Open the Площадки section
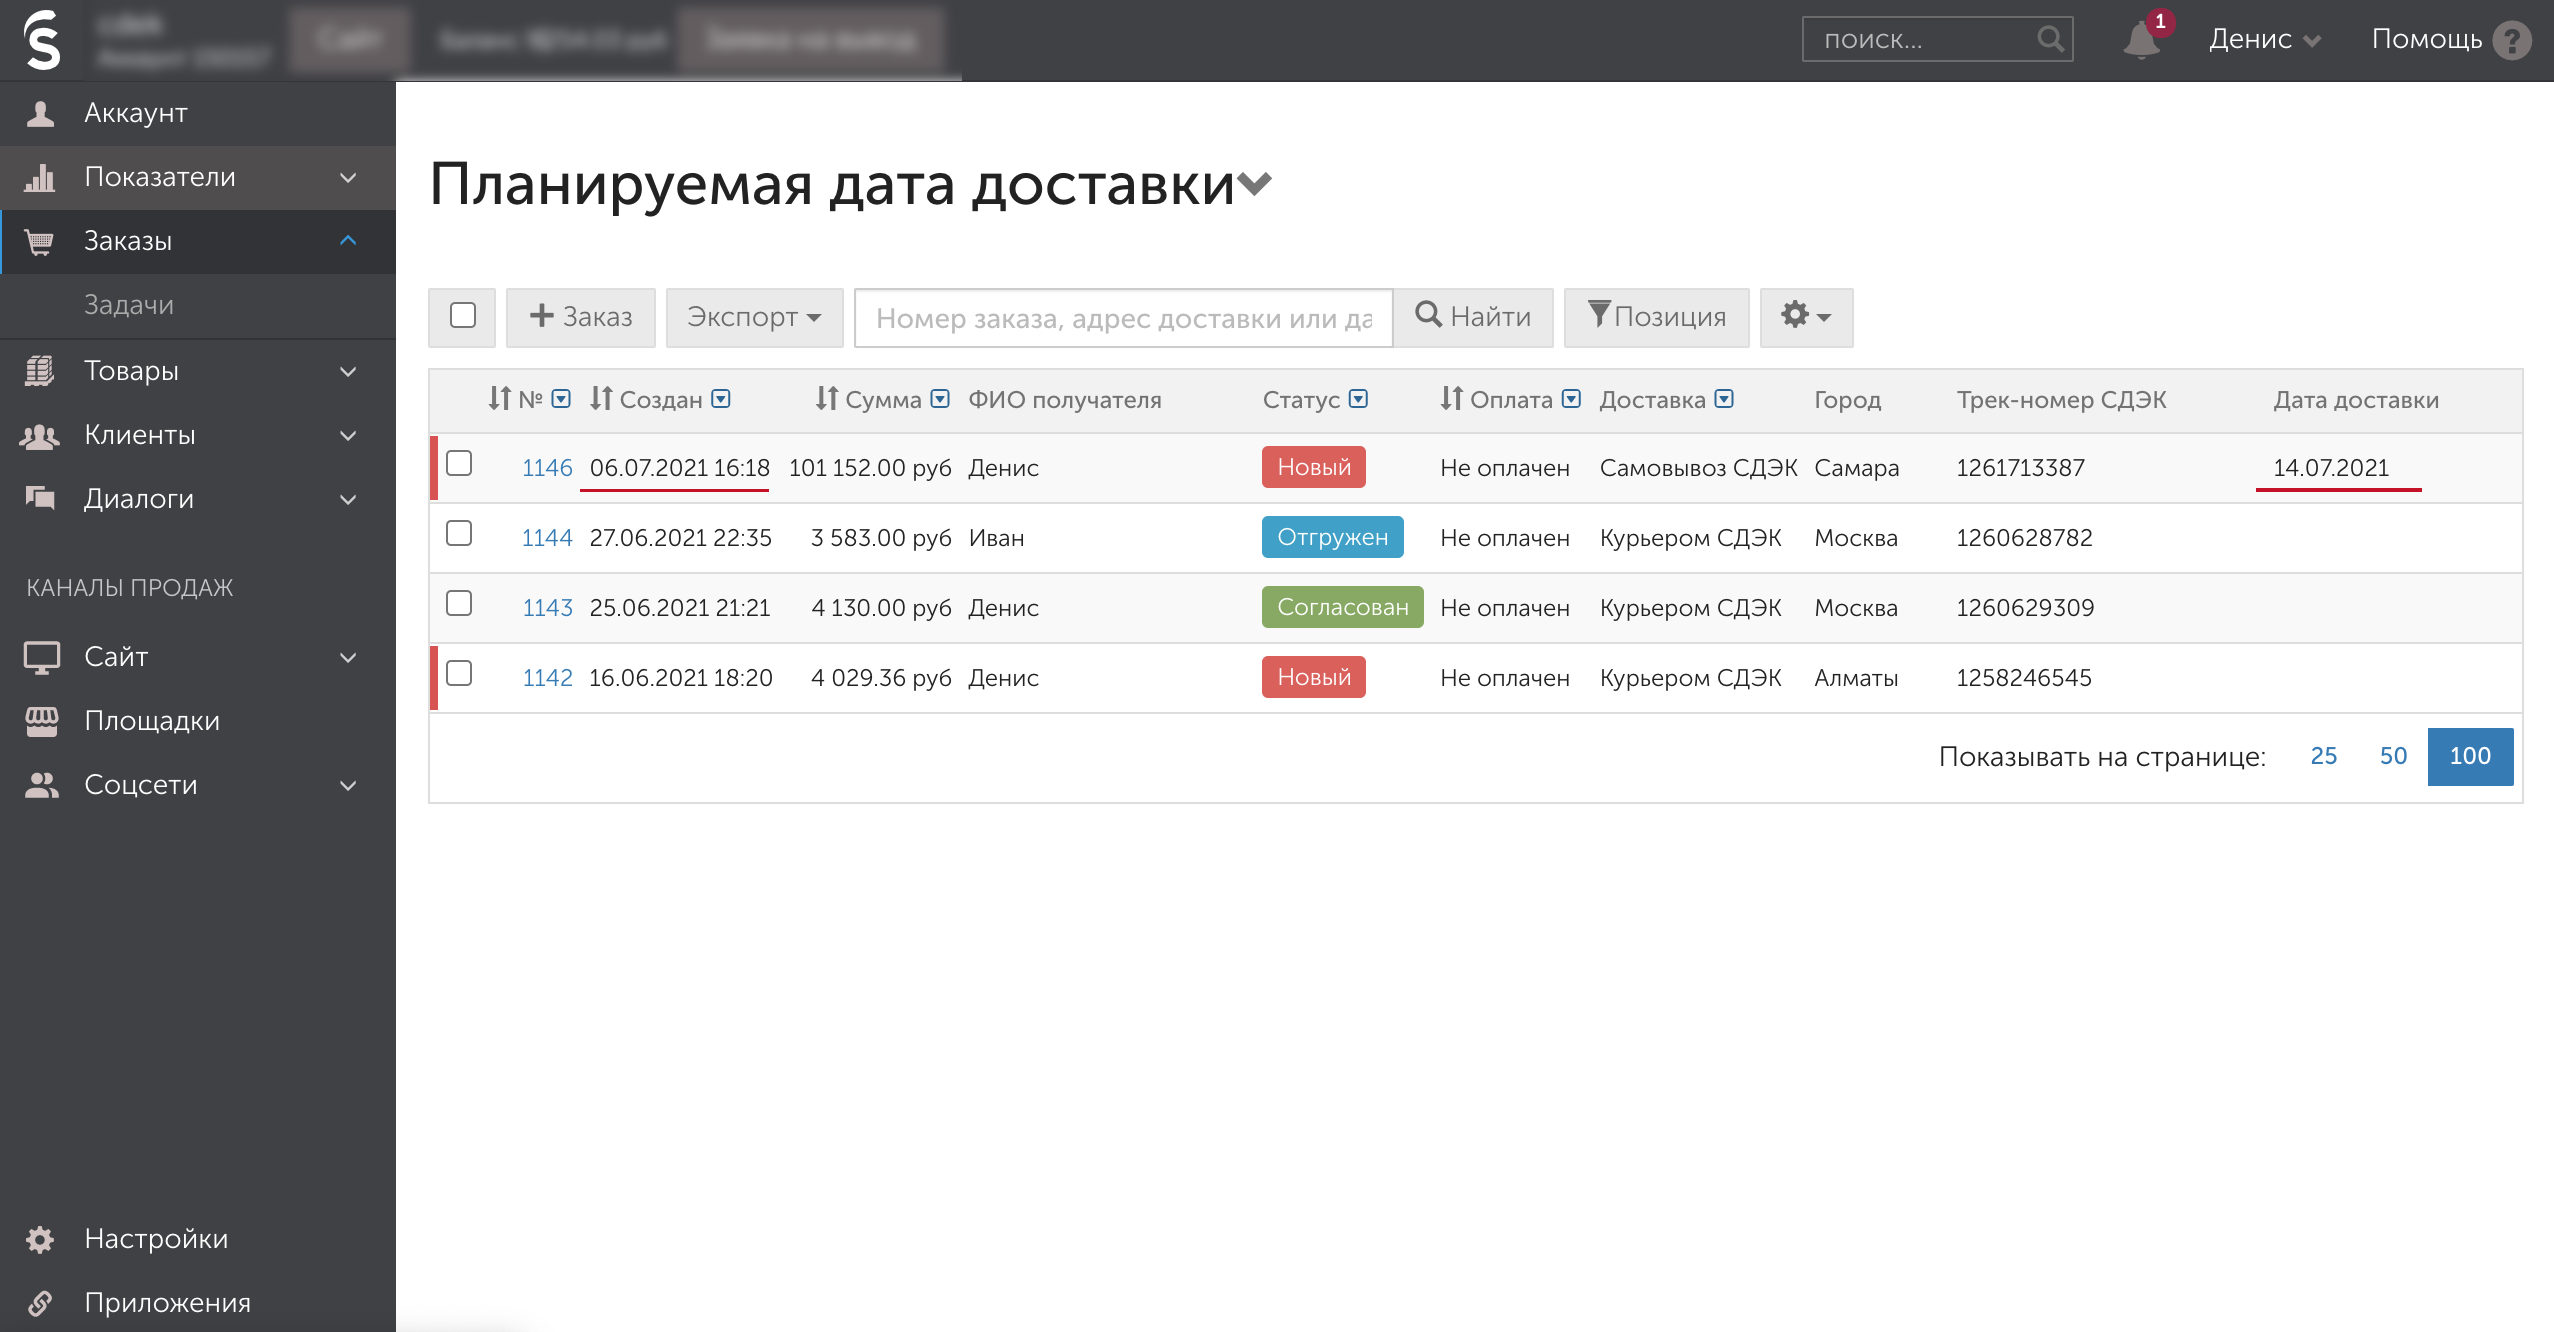Screen dimensions: 2554x1332 coord(150,720)
